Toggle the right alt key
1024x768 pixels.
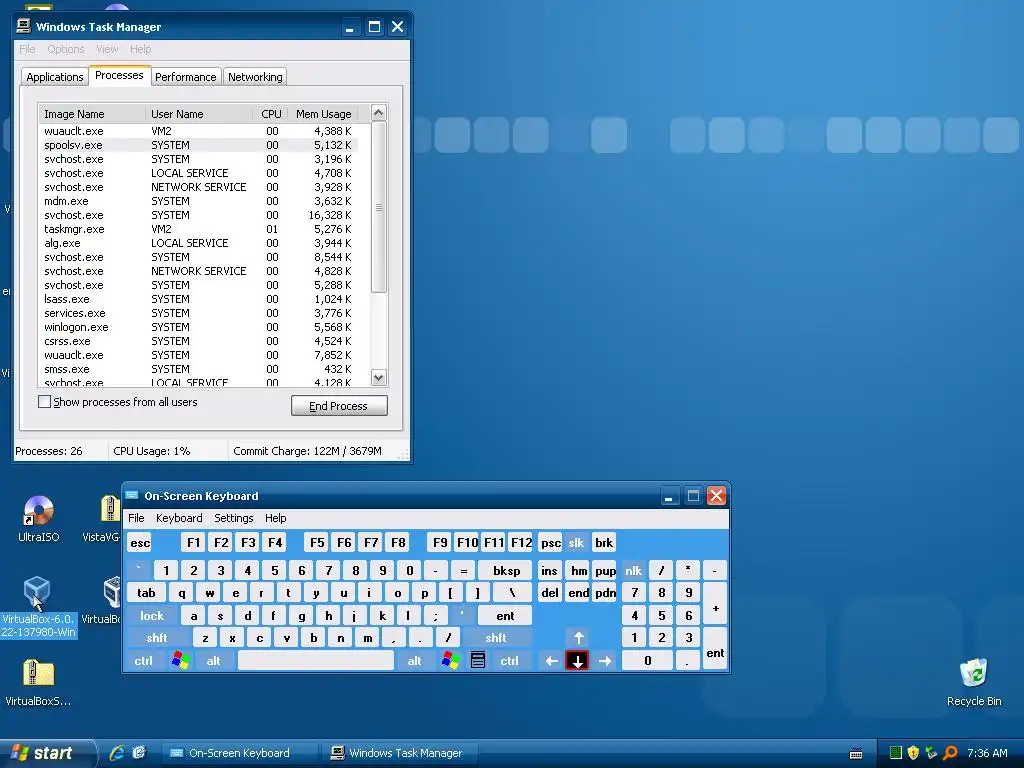click(415, 661)
